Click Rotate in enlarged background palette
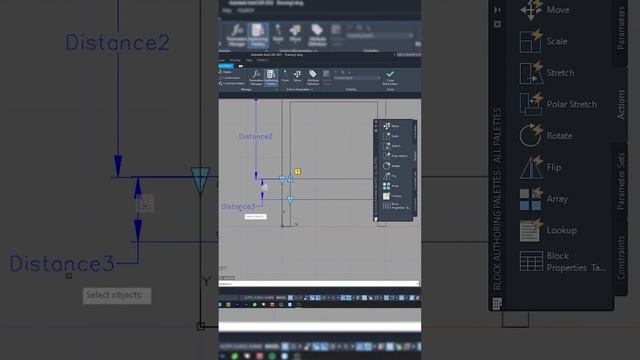640x360 pixels. [546, 136]
